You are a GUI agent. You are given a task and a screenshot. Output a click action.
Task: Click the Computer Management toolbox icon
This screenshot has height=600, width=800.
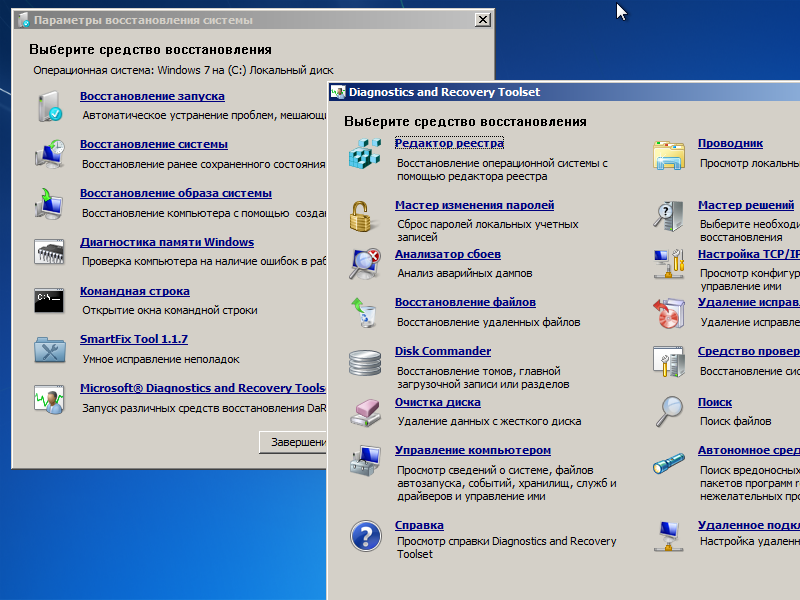pos(365,461)
